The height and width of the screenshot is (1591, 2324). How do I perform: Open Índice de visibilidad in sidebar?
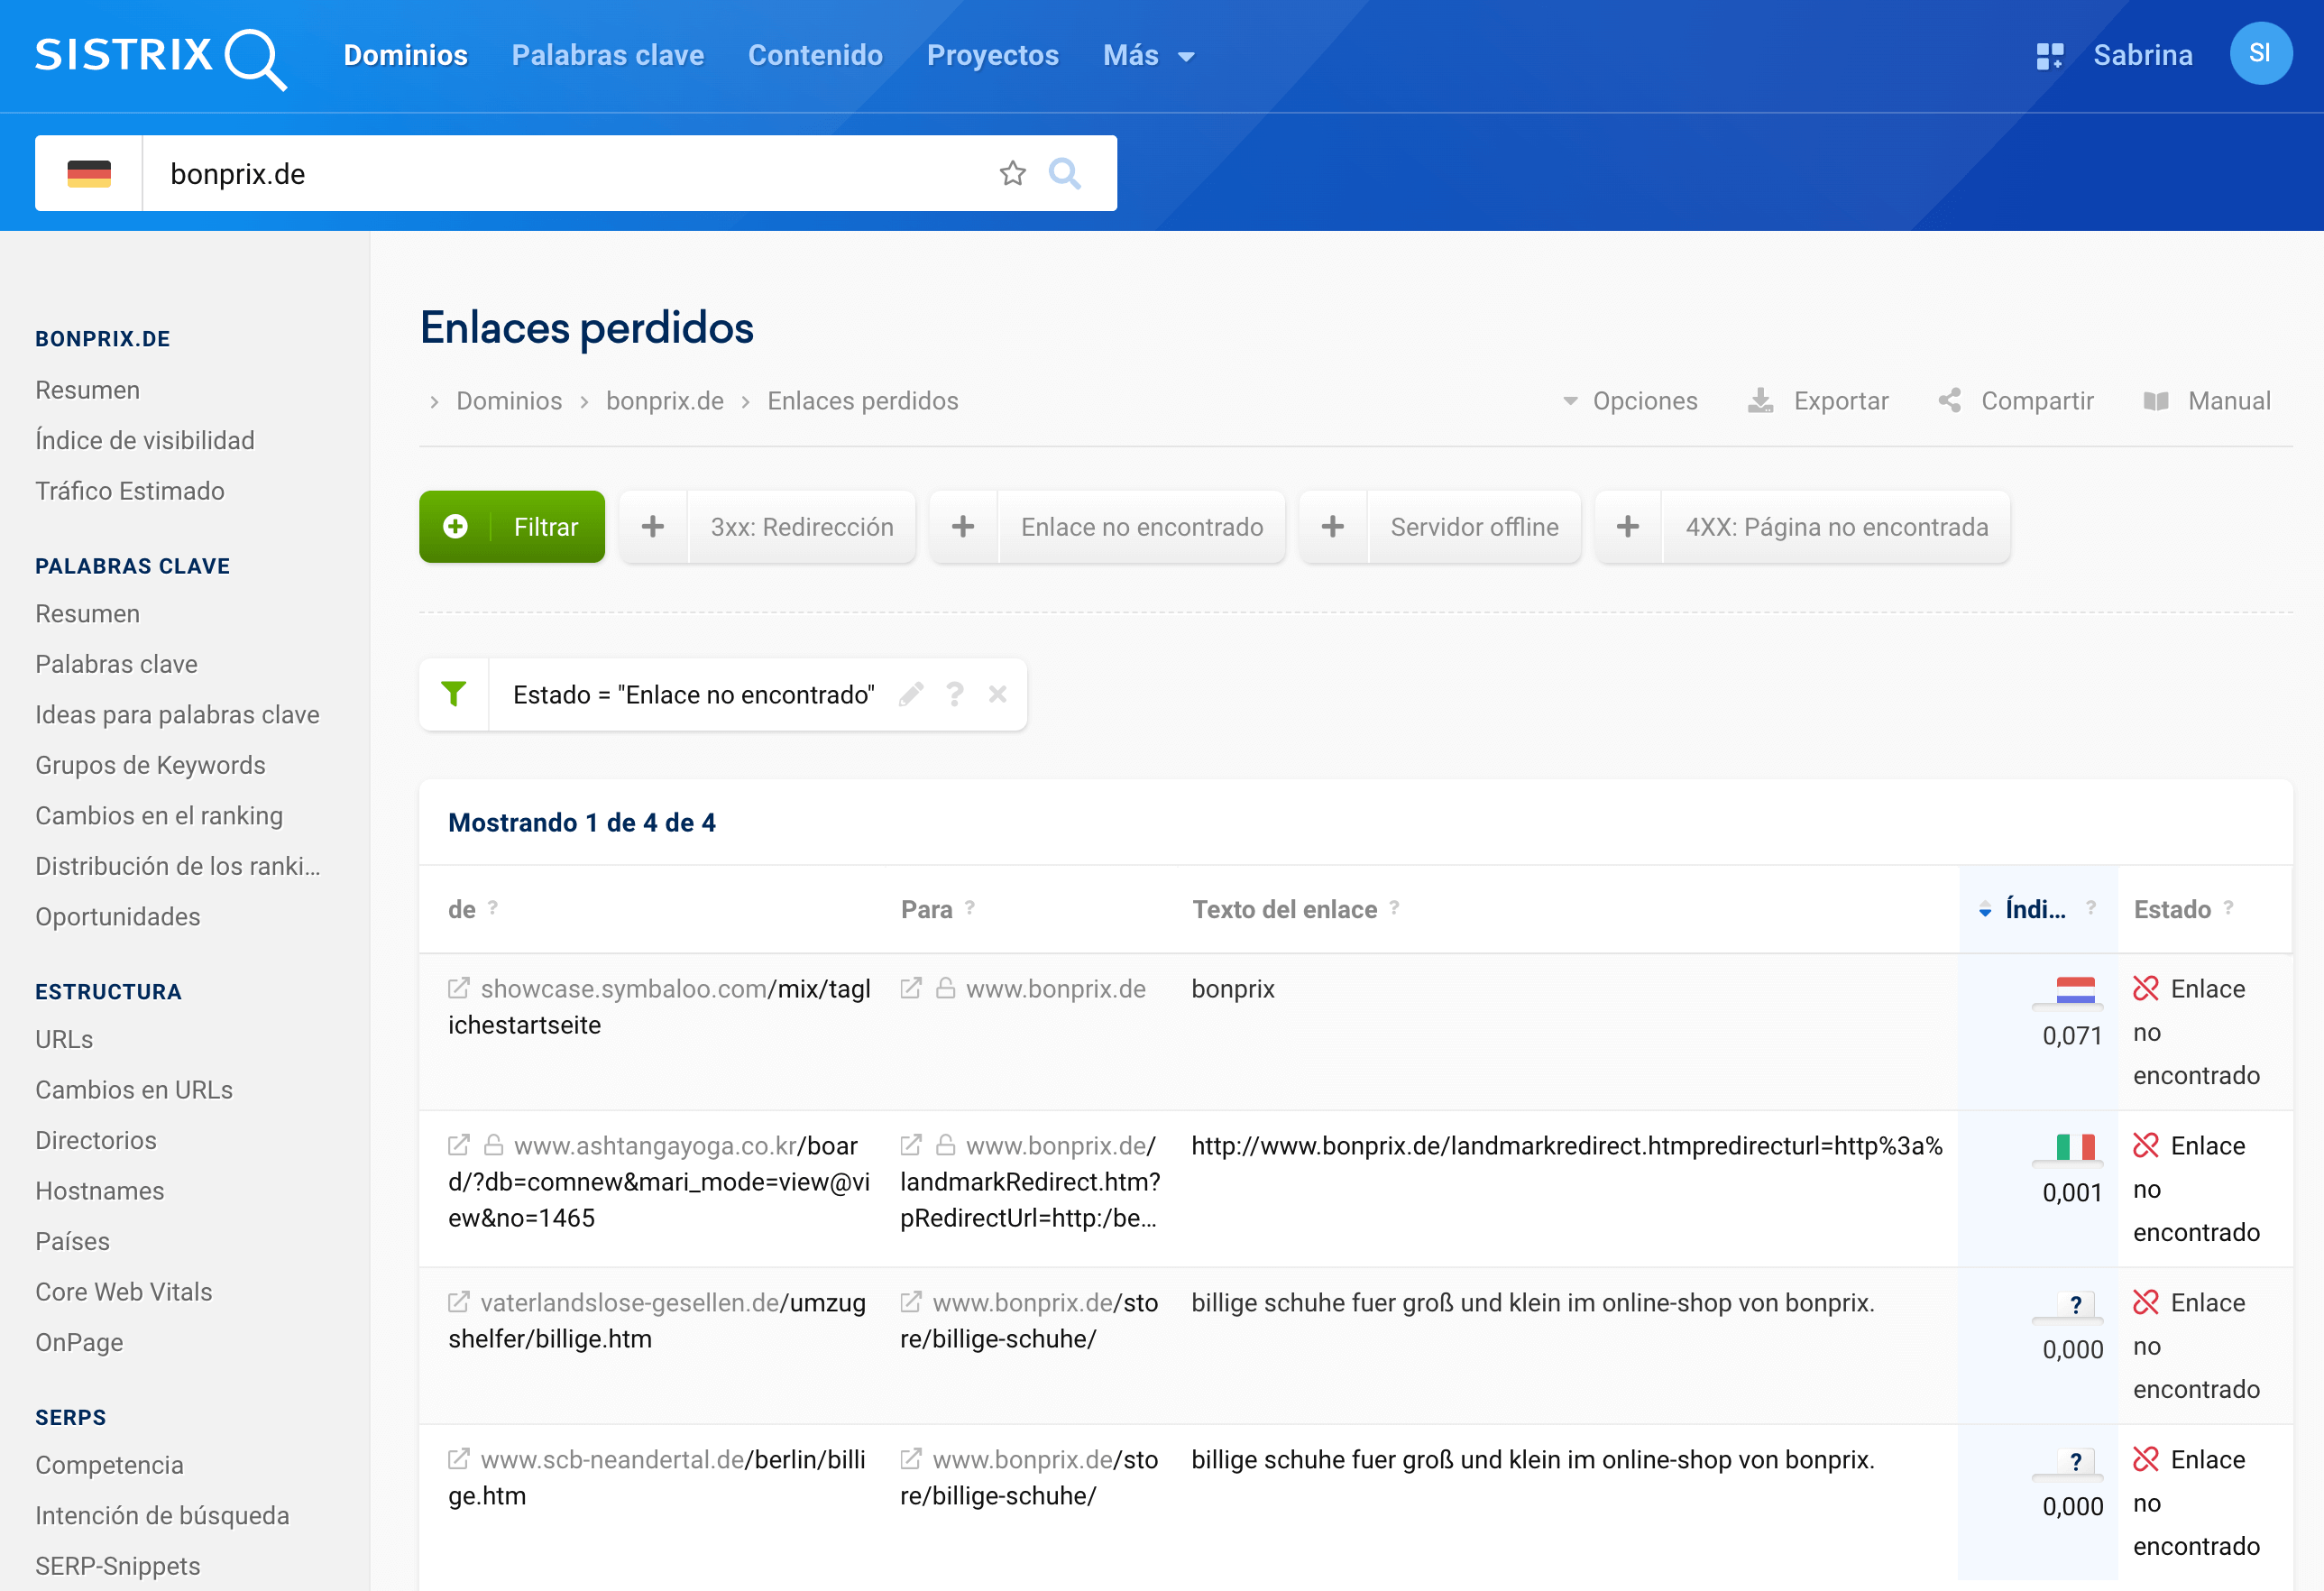(x=145, y=440)
